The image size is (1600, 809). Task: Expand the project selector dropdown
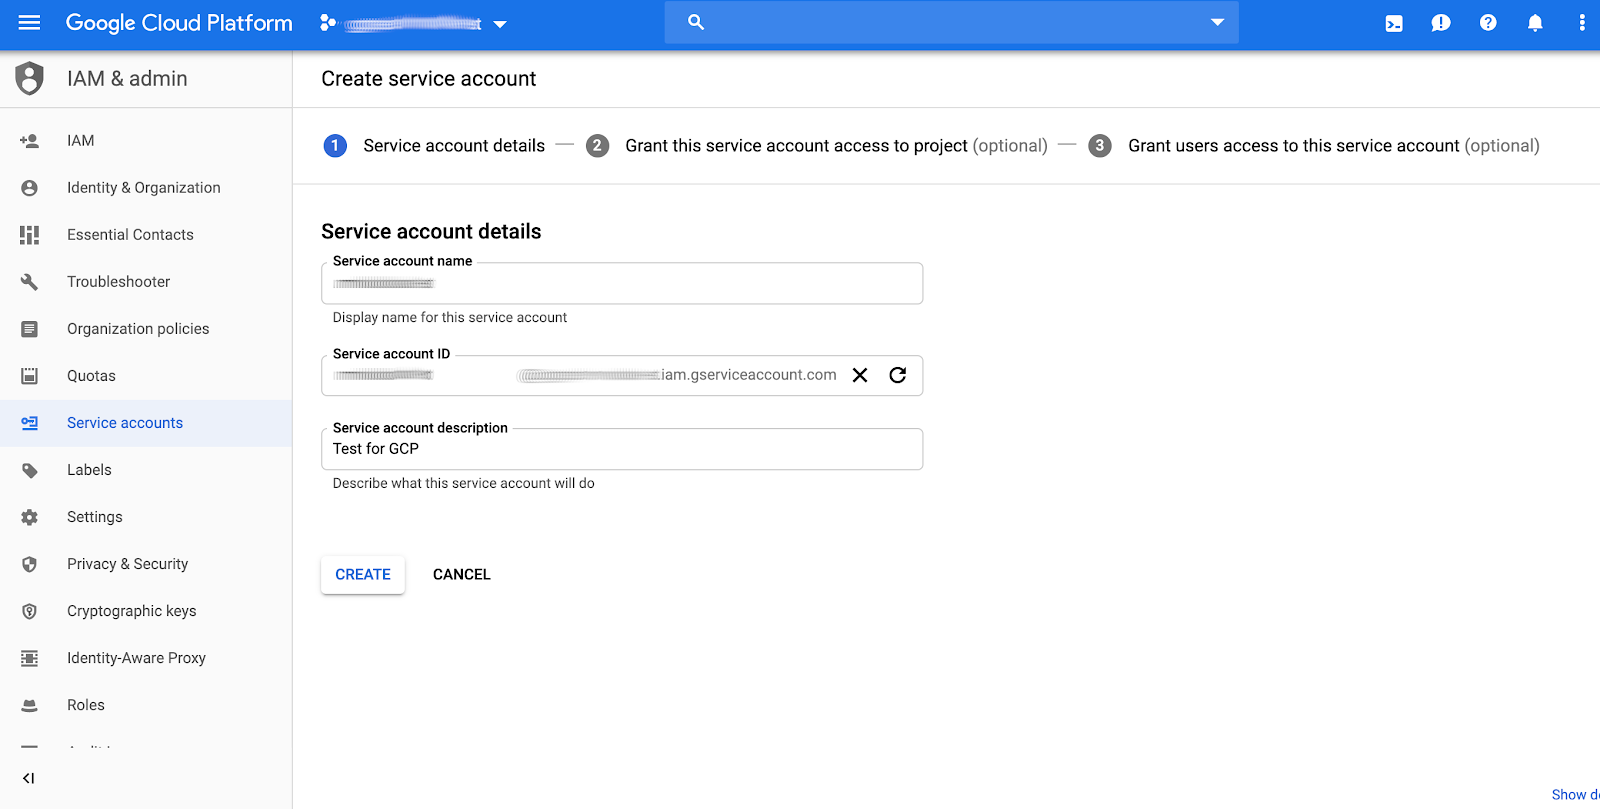tap(500, 24)
